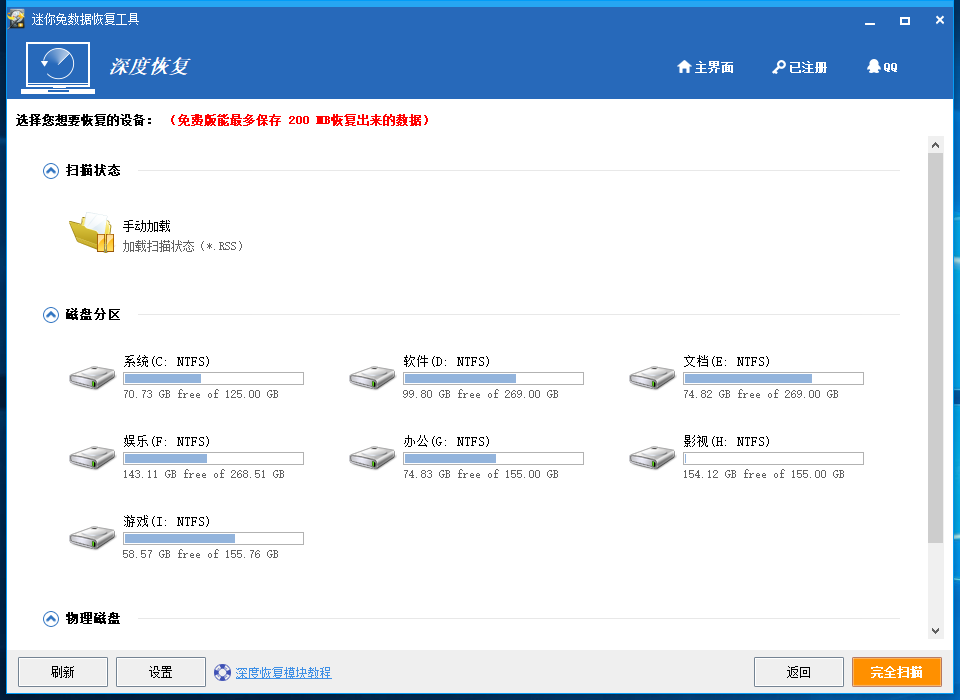Viewport: 960px width, 700px height.
Task: Click the usage bar of the 系统 C drive
Action: (x=213, y=378)
